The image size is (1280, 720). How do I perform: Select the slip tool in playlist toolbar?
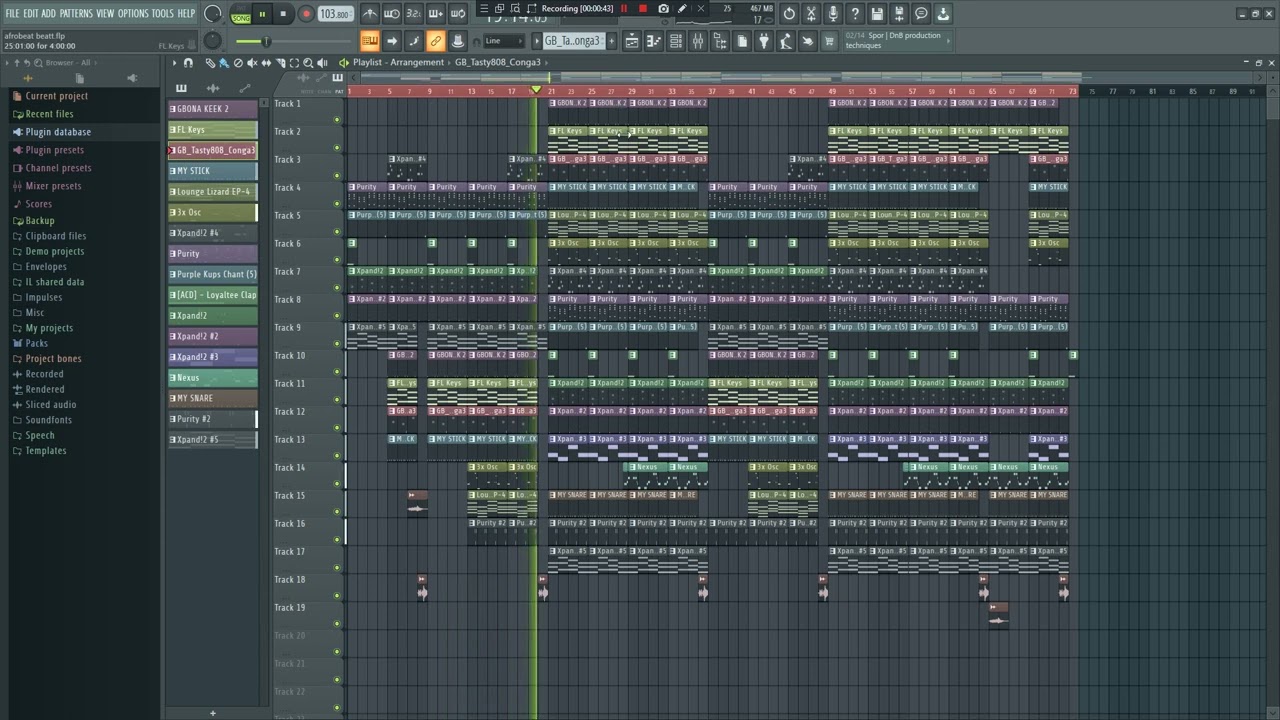(x=266, y=62)
